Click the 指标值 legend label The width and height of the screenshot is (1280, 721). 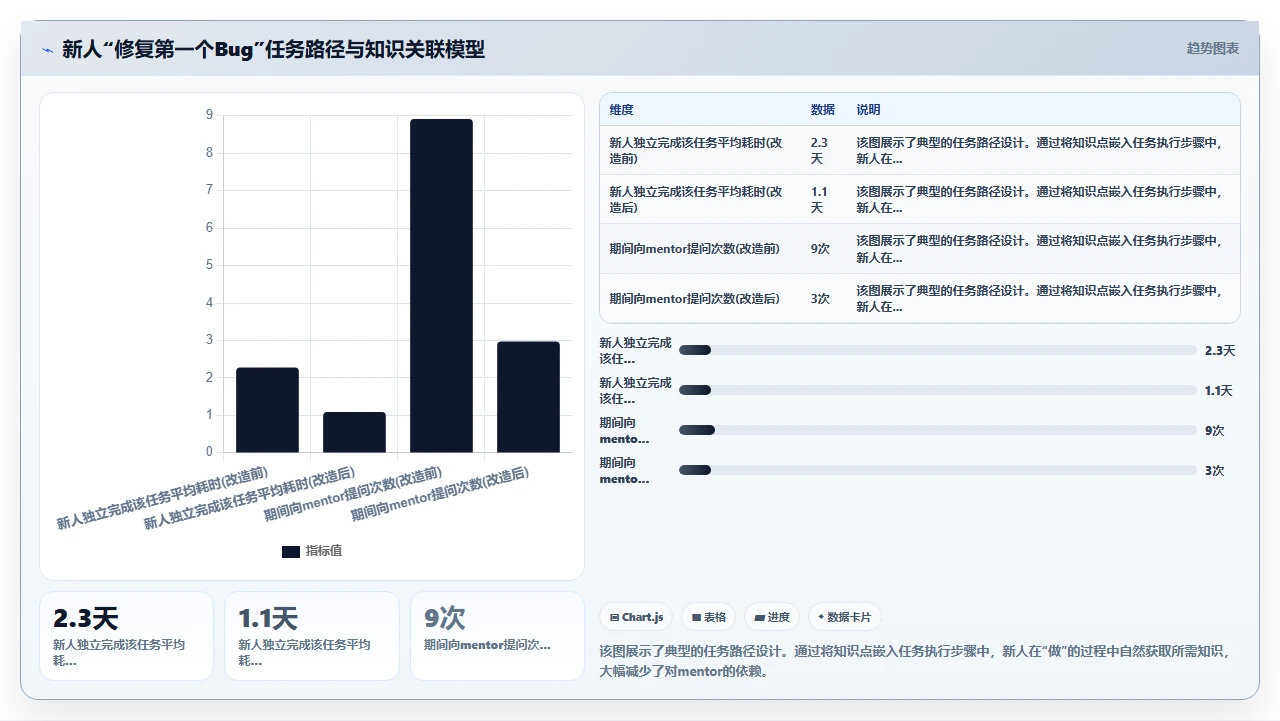pos(324,551)
